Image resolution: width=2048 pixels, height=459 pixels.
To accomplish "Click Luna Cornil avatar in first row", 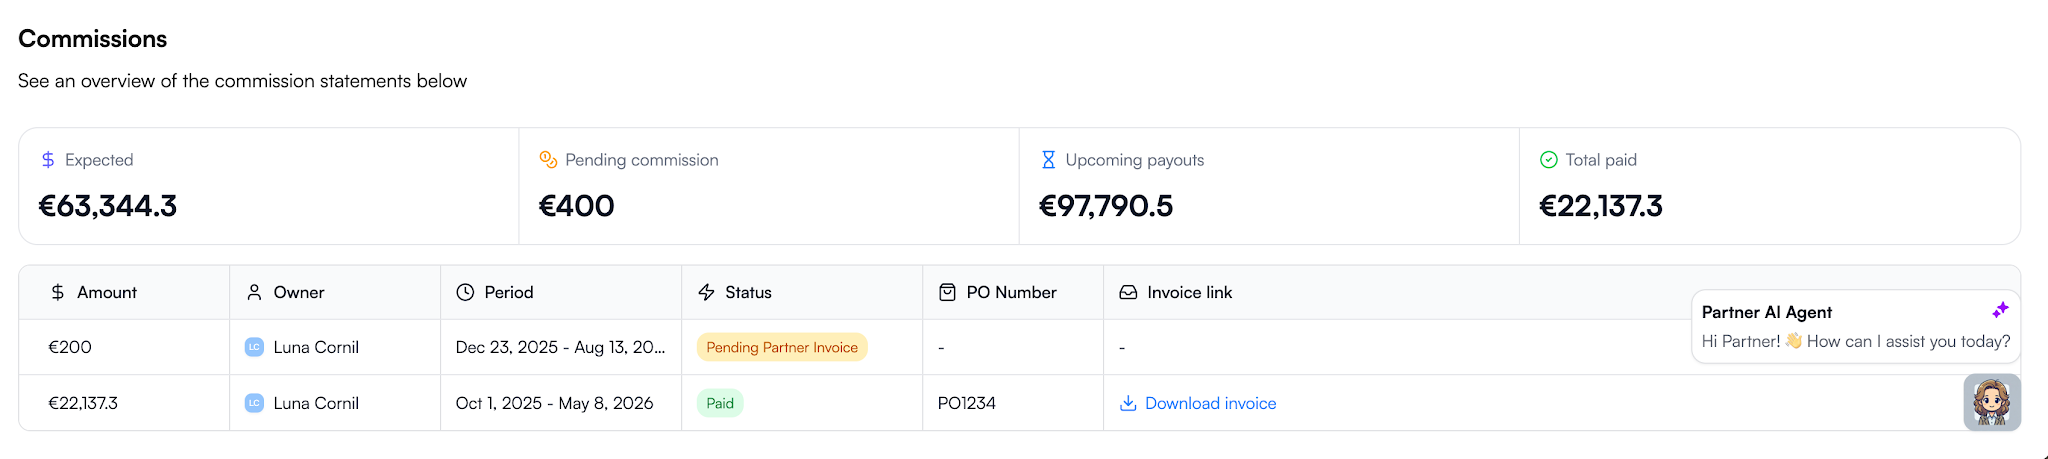I will click(254, 347).
